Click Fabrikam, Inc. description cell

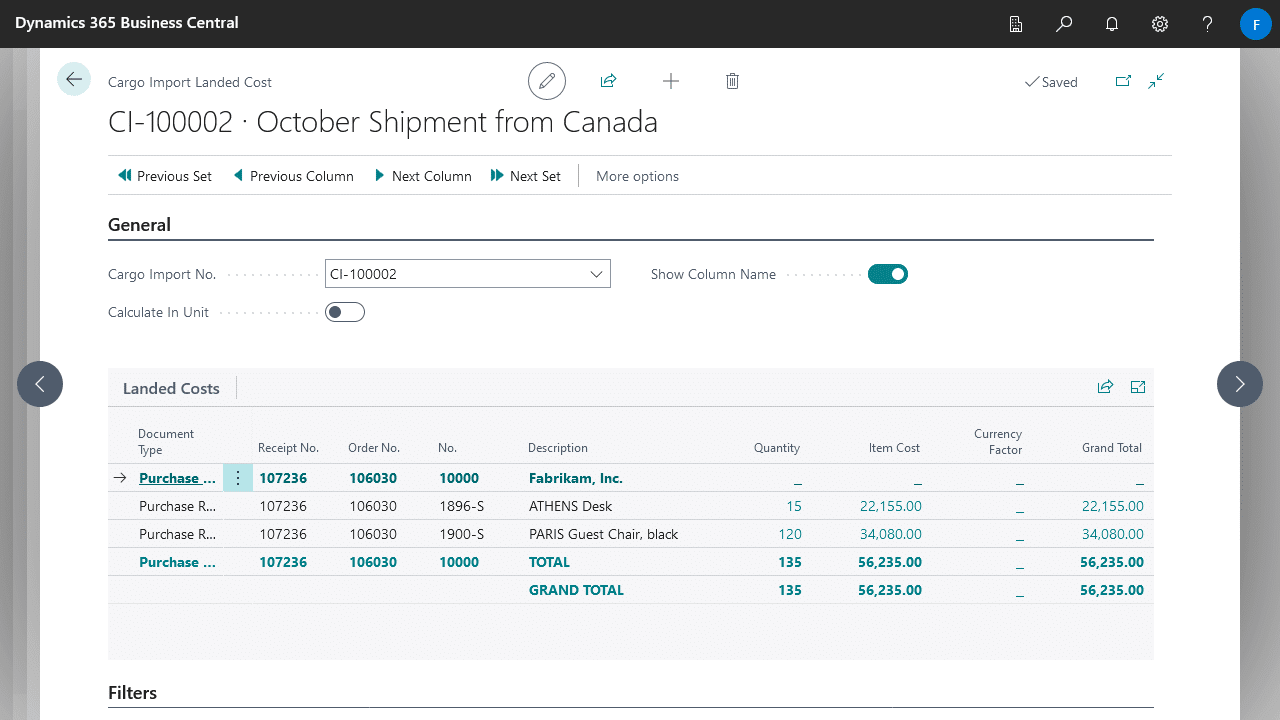coord(576,478)
